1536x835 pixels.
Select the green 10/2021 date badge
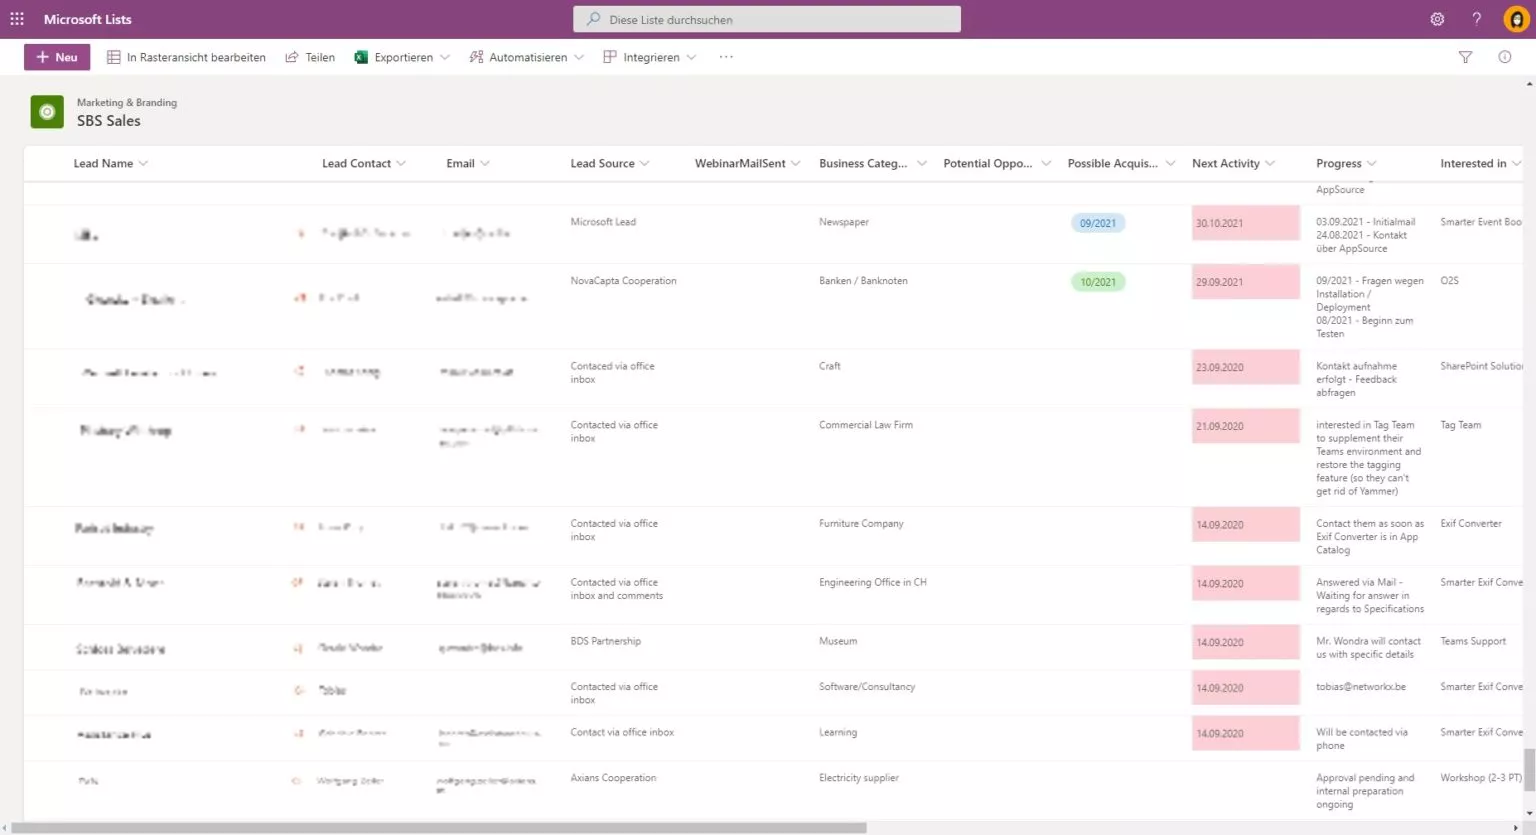pos(1098,282)
